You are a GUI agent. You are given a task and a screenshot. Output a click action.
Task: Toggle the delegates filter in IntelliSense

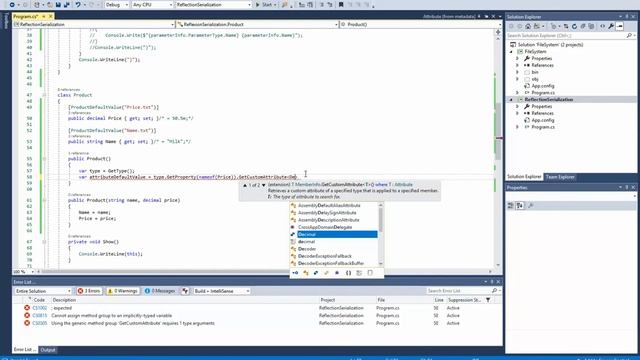pyautogui.click(x=337, y=273)
